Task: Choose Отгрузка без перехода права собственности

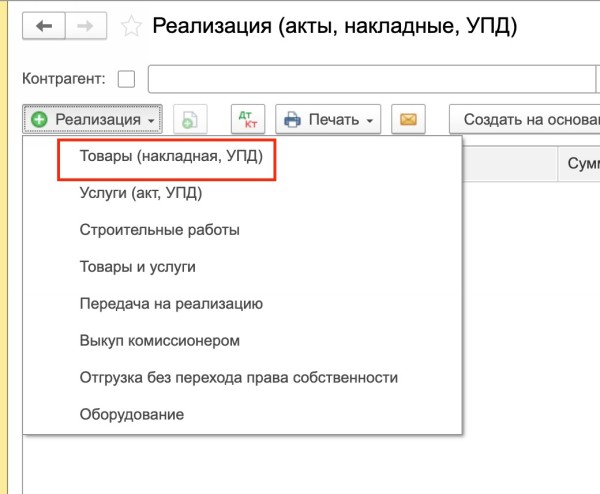Action: pos(238,377)
